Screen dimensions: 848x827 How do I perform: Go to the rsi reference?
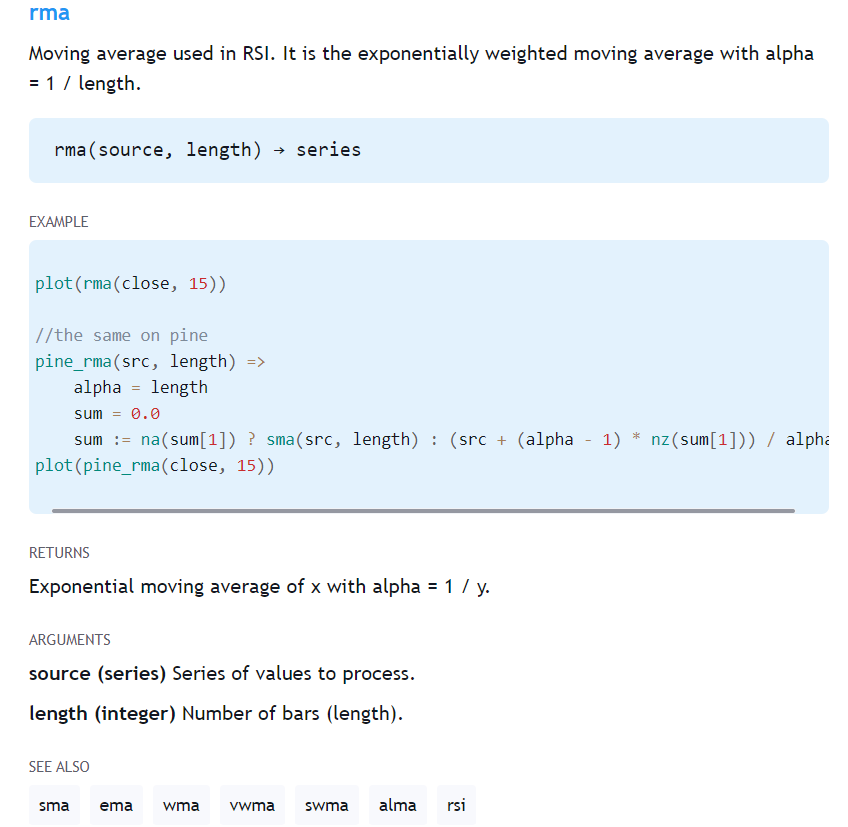[456, 805]
